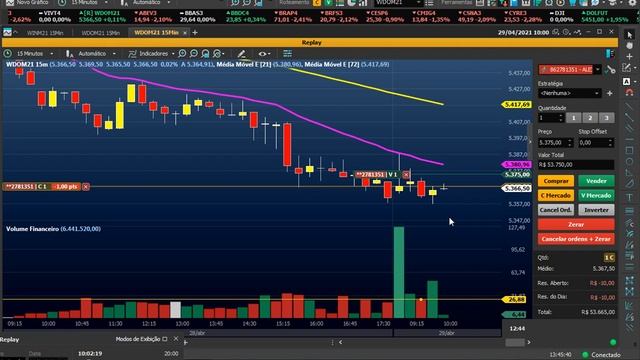Viewport: 640px width, 360px height.
Task: Select quantity preset 3 button
Action: tap(607, 118)
